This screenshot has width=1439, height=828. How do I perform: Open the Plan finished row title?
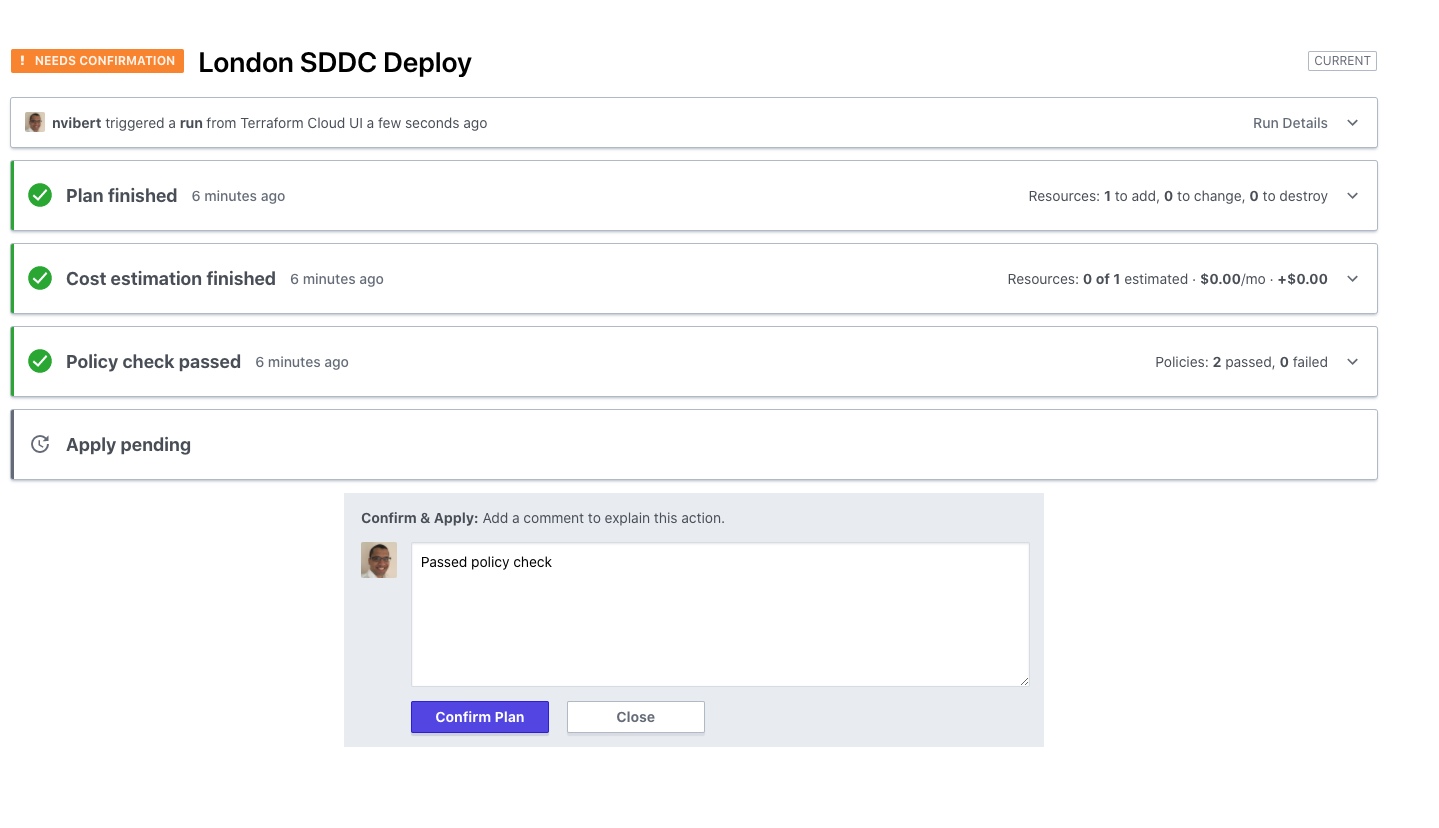click(121, 195)
